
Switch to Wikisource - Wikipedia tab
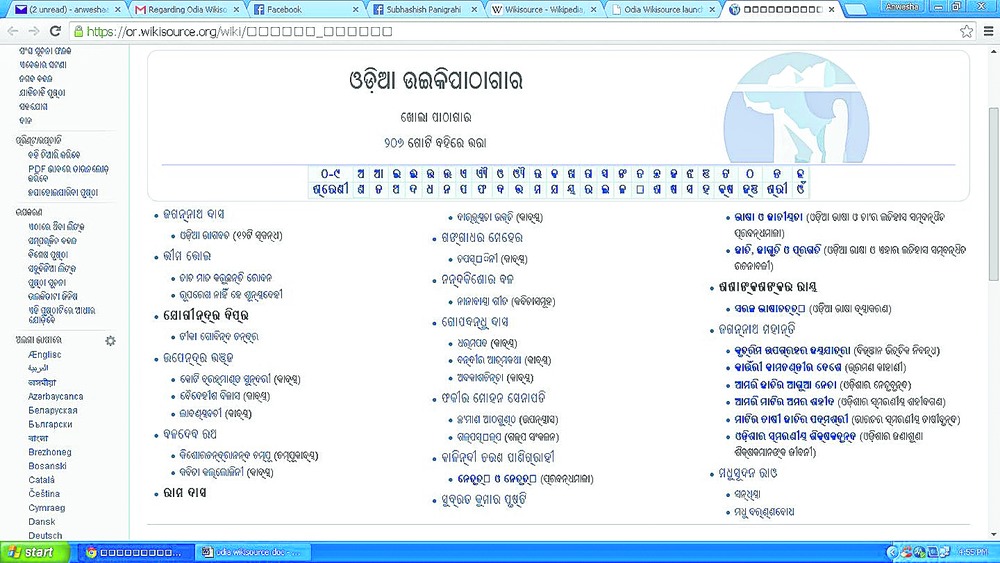540,10
